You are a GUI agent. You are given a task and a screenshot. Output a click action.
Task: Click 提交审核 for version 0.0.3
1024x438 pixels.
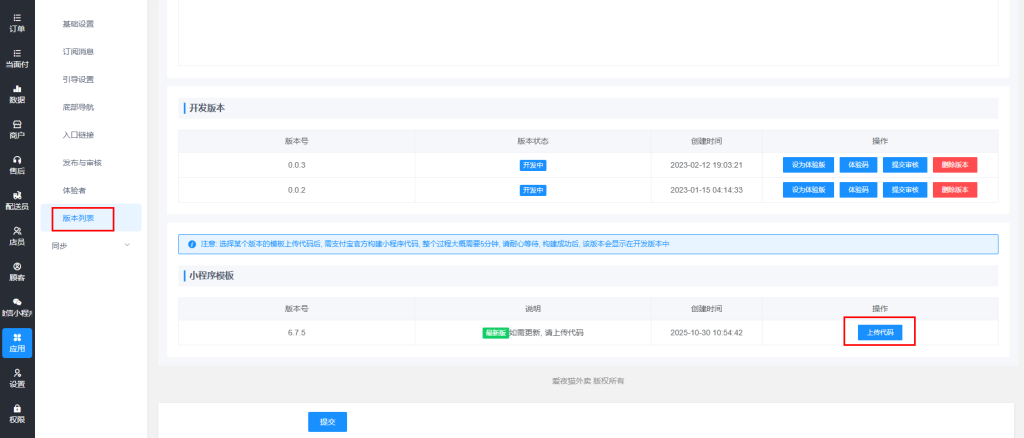(904, 164)
